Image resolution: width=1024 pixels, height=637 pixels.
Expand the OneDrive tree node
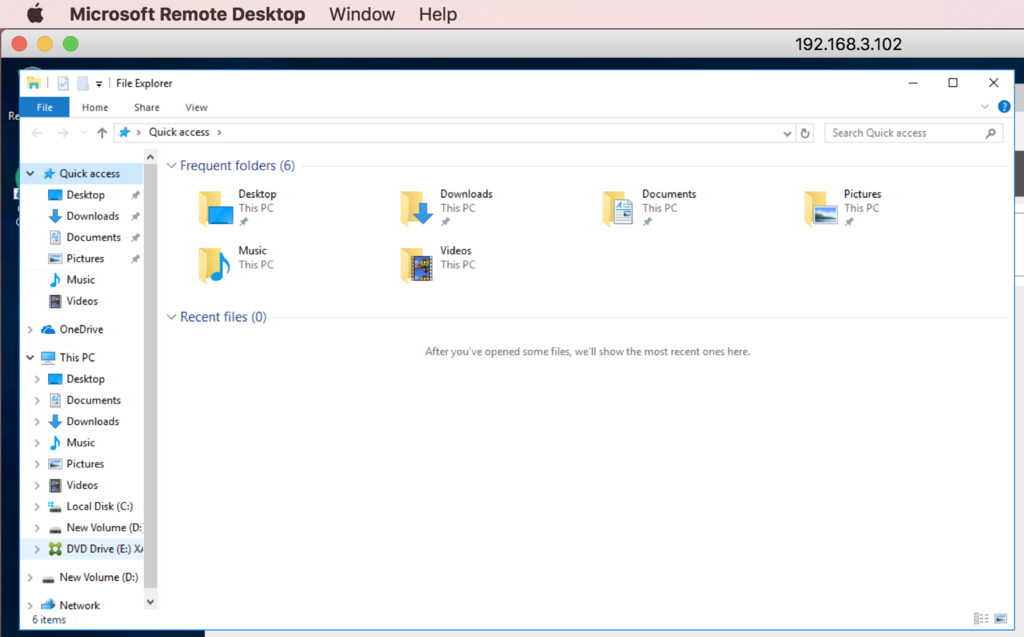[x=30, y=329]
